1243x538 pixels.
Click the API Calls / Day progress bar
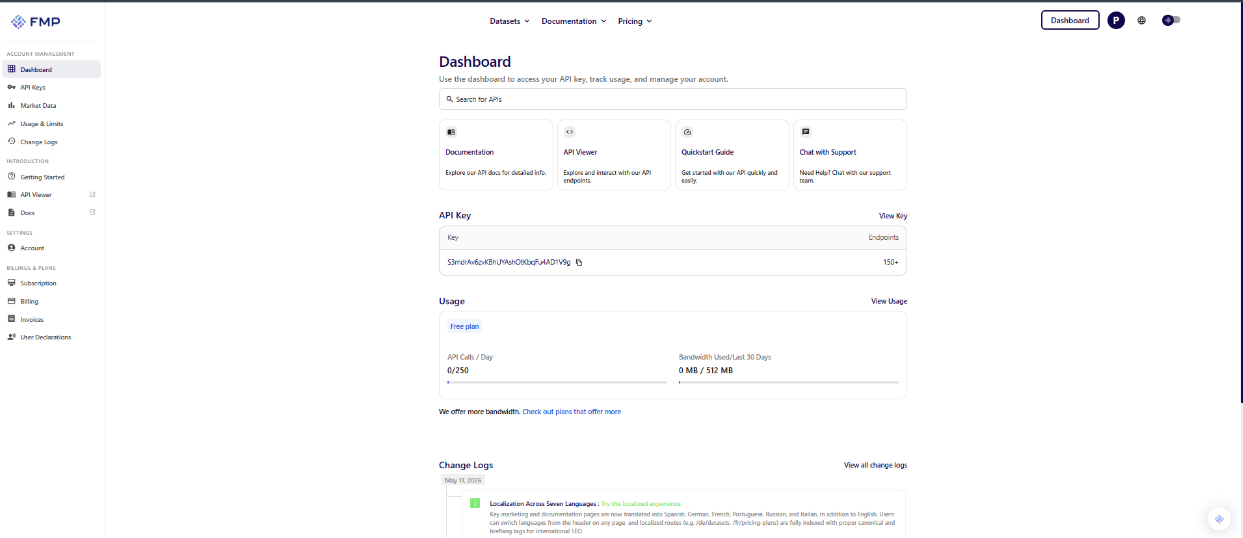[x=557, y=382]
